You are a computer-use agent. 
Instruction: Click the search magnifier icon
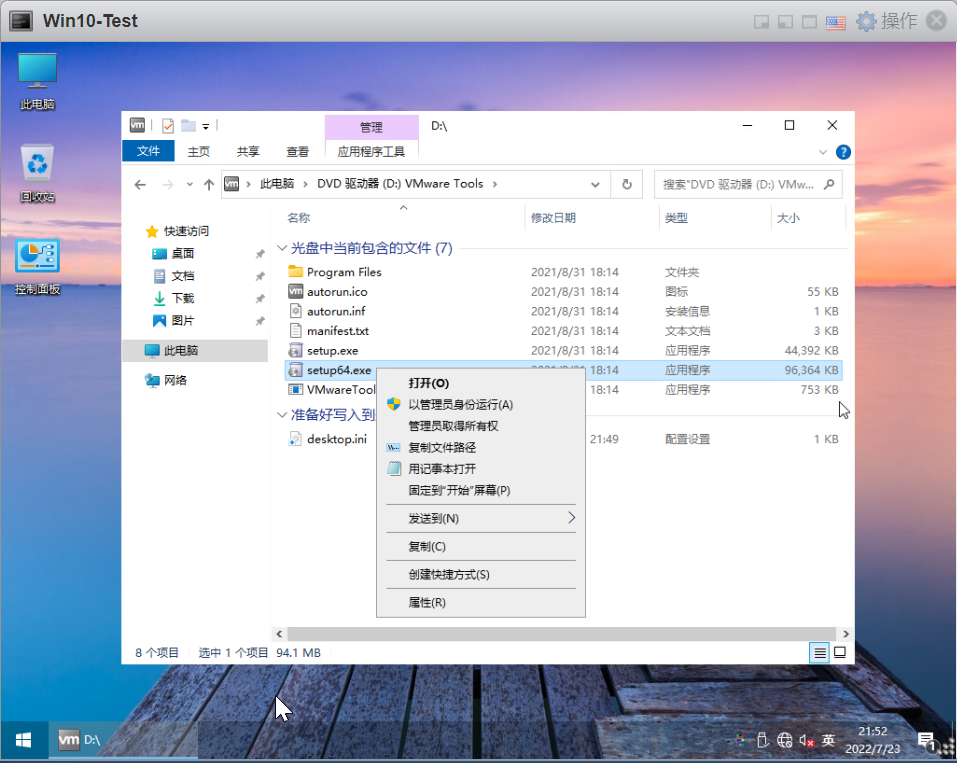829,184
